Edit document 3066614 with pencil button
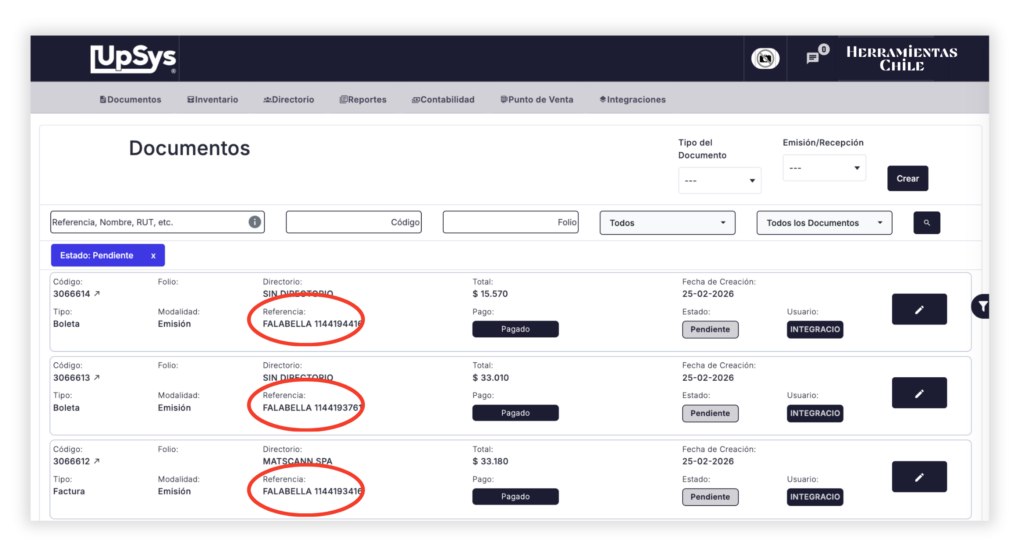Screen dimensions: 1024x558 pyautogui.click(x=918, y=310)
